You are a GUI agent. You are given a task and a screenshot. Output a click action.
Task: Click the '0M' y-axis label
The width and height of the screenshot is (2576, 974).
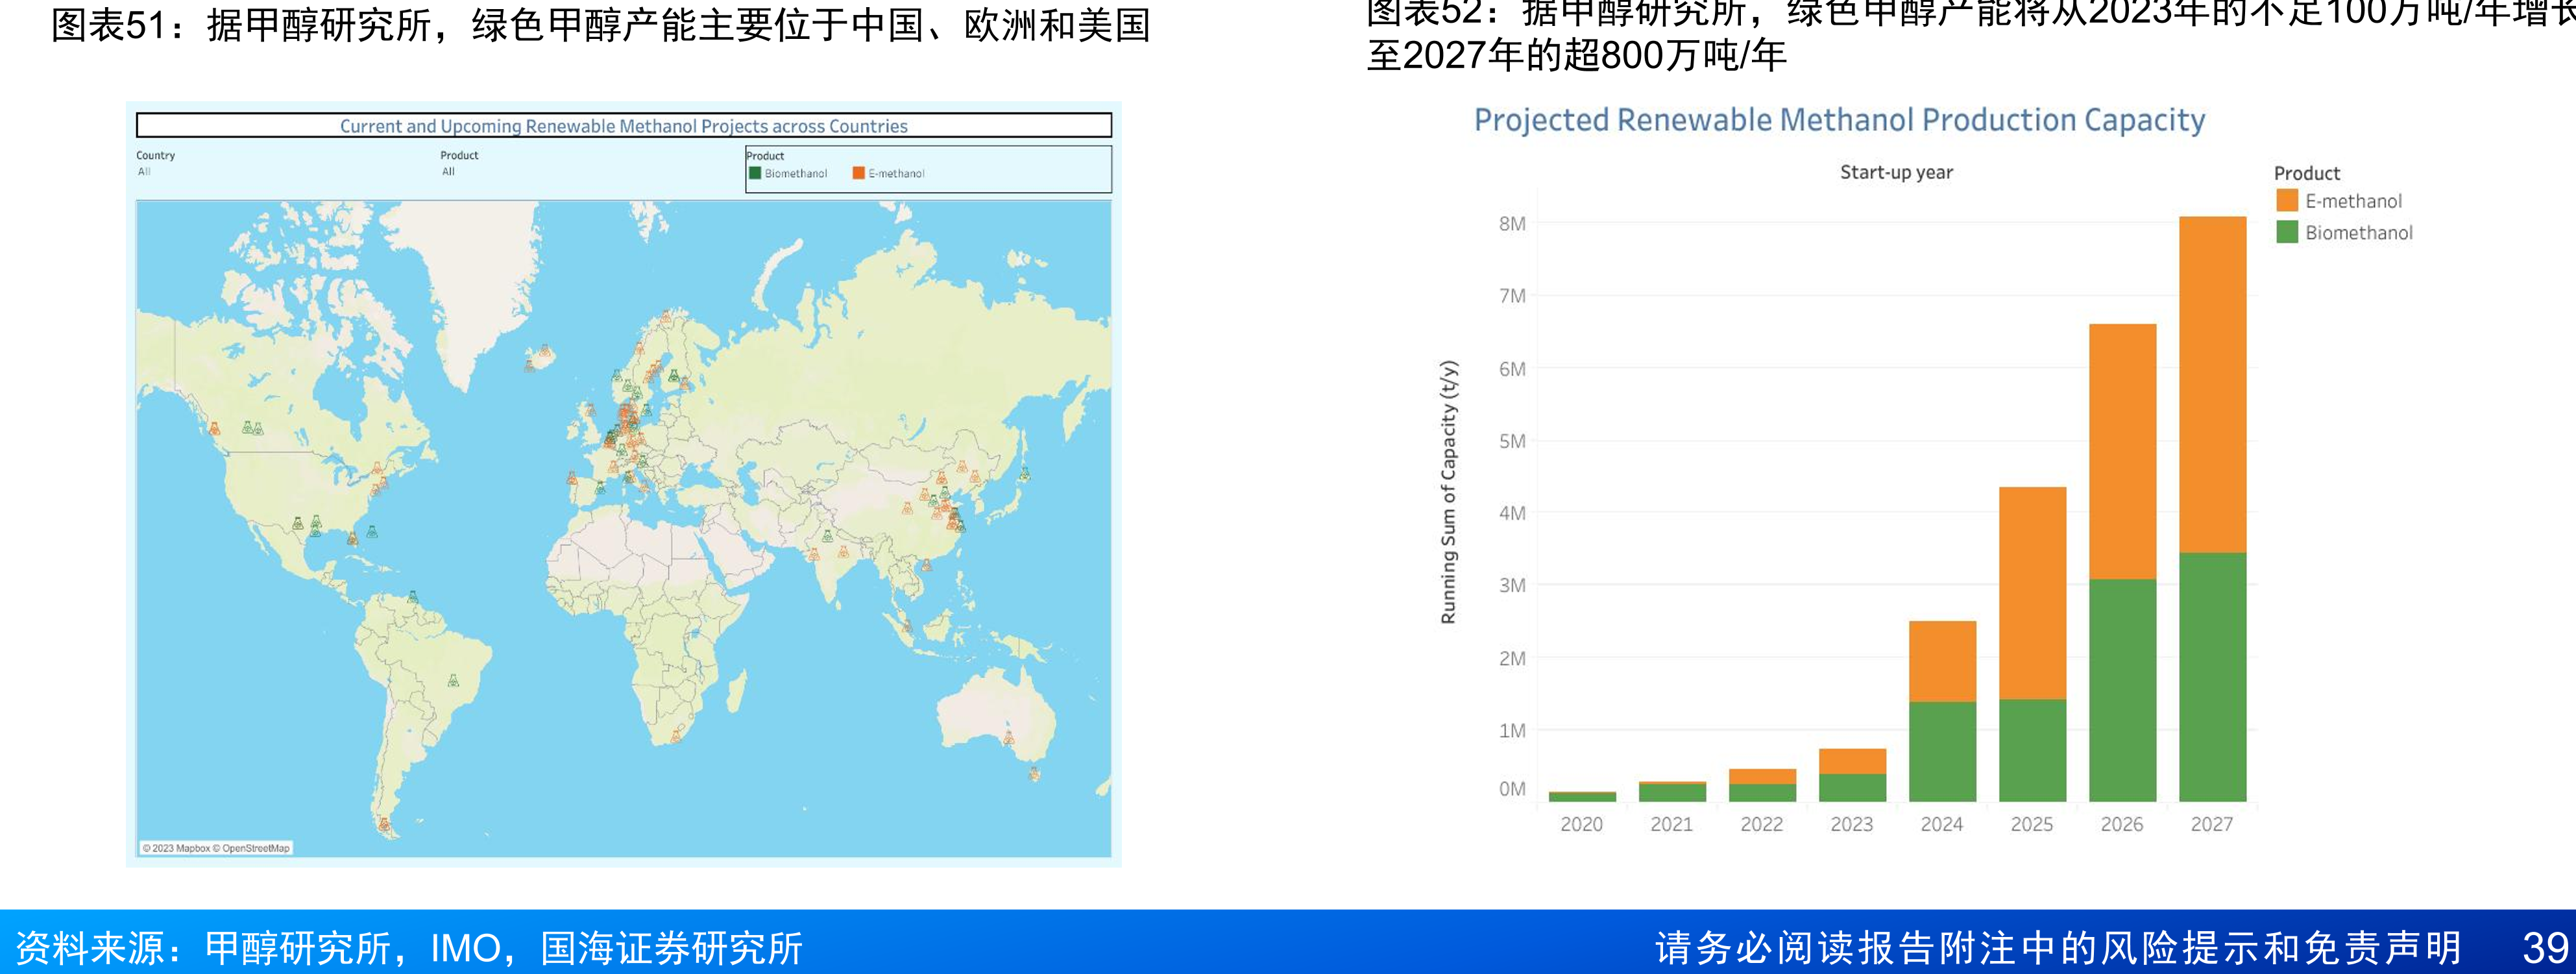tap(1512, 789)
